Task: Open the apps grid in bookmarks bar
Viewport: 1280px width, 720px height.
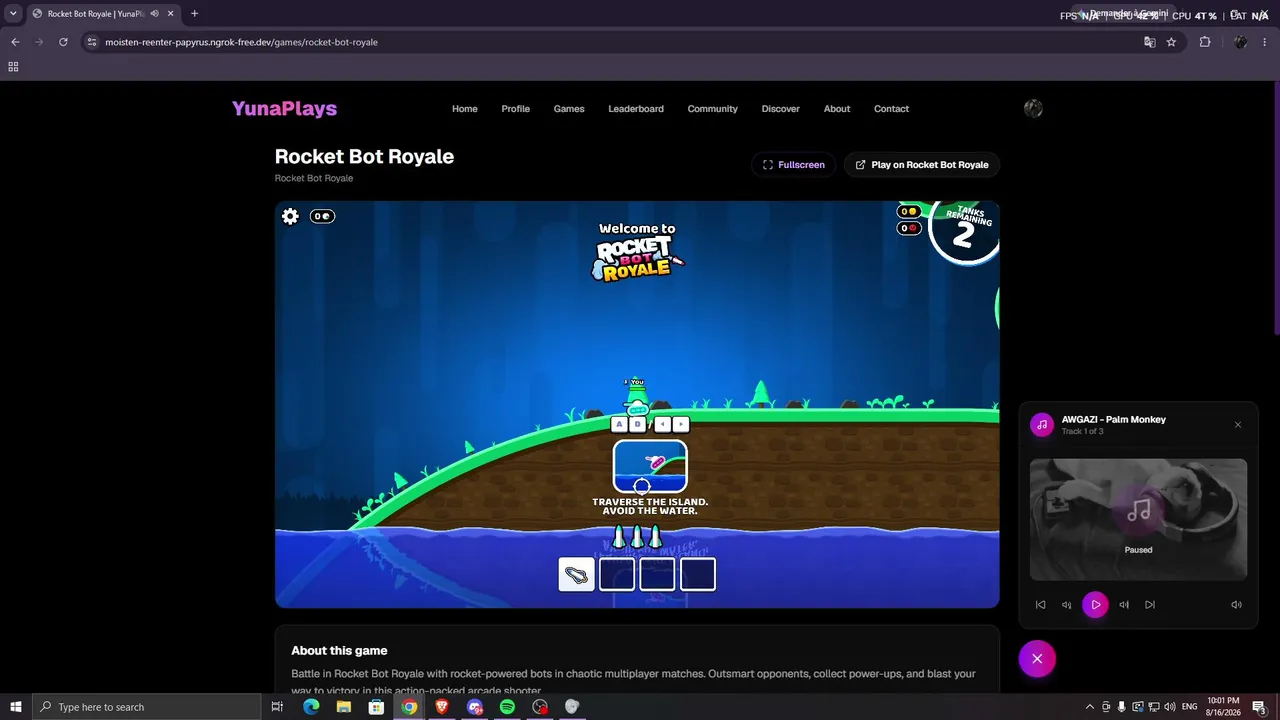Action: tap(13, 67)
